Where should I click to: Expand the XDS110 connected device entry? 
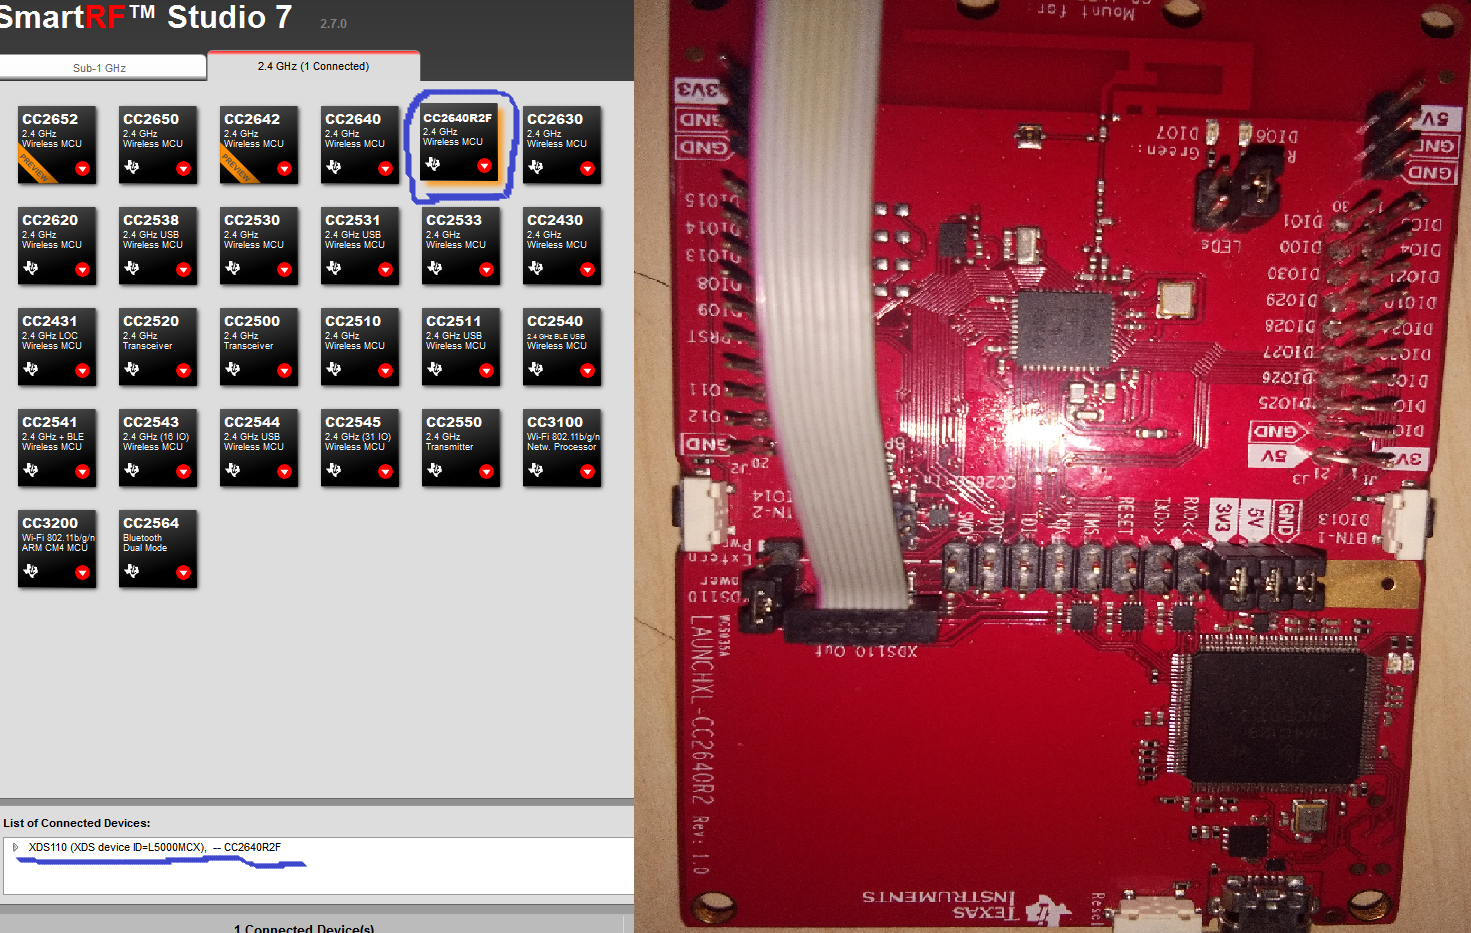pyautogui.click(x=16, y=847)
